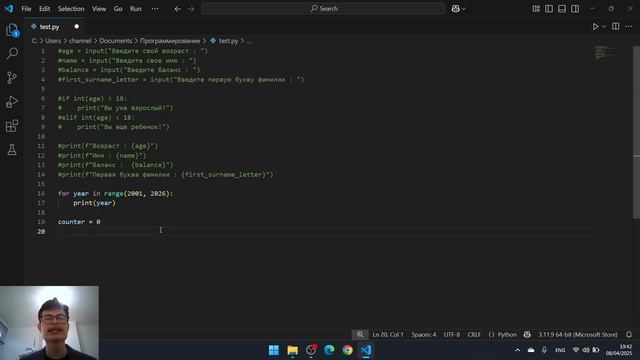This screenshot has height=360, width=640.
Task: Click the VS Code logo icon
Action: (x=9, y=9)
